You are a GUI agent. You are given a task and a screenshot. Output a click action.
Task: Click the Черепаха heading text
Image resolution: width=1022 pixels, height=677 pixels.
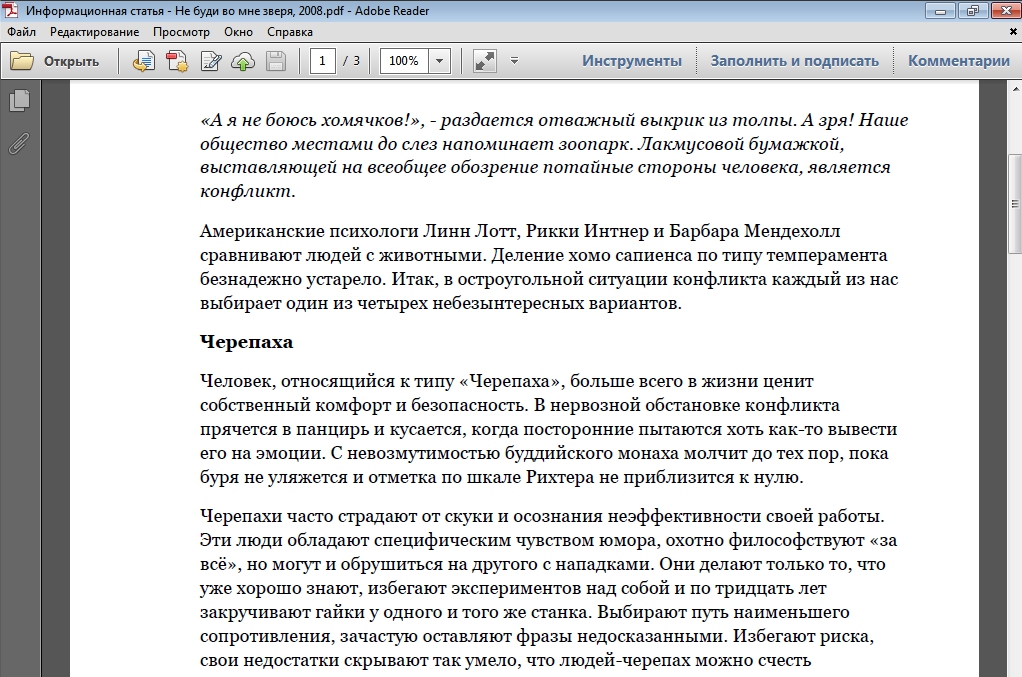coord(246,342)
